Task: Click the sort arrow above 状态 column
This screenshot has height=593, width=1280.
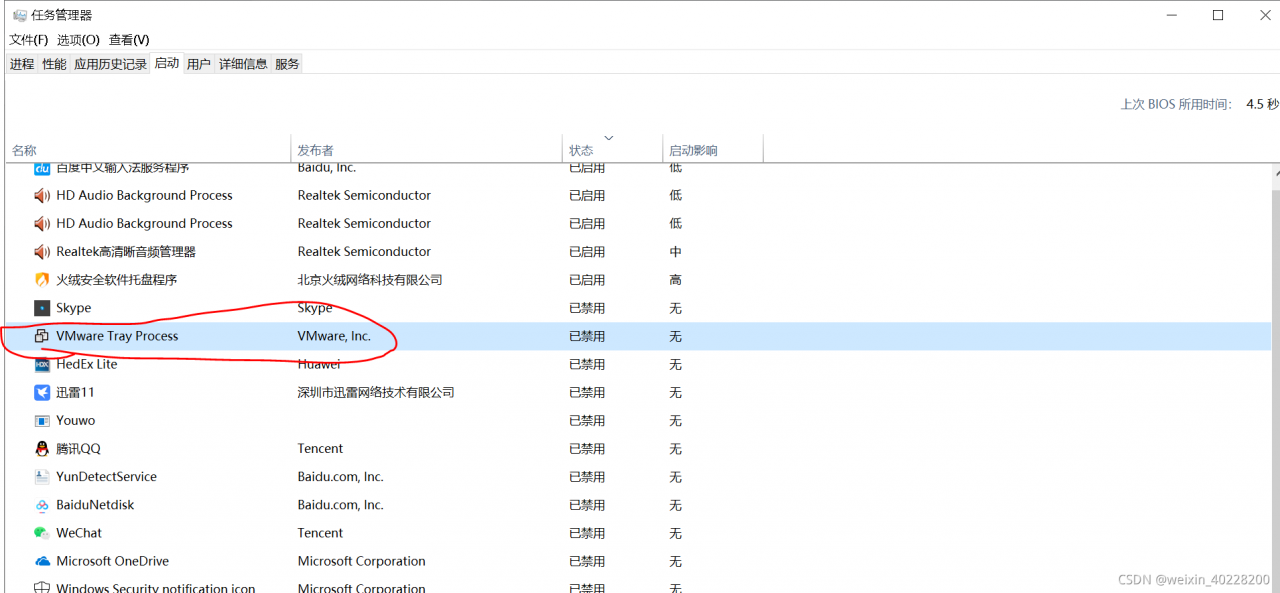Action: [609, 138]
